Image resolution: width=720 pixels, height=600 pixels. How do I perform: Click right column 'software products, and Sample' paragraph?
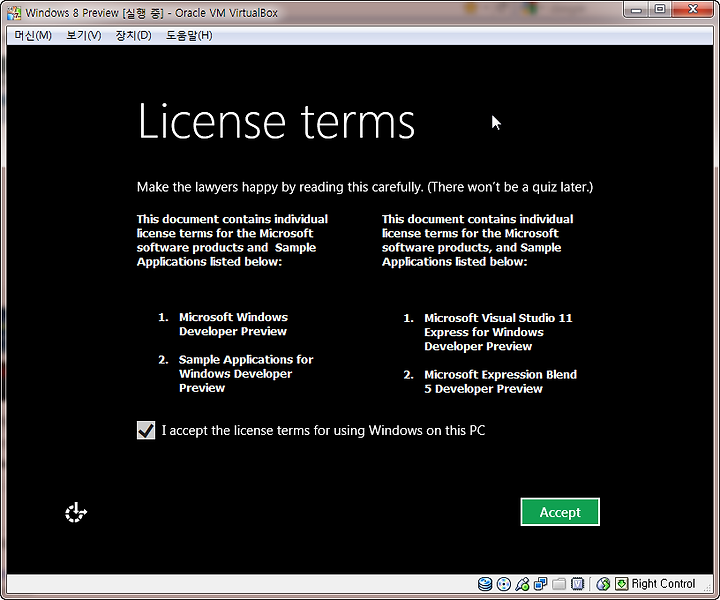[x=478, y=240]
